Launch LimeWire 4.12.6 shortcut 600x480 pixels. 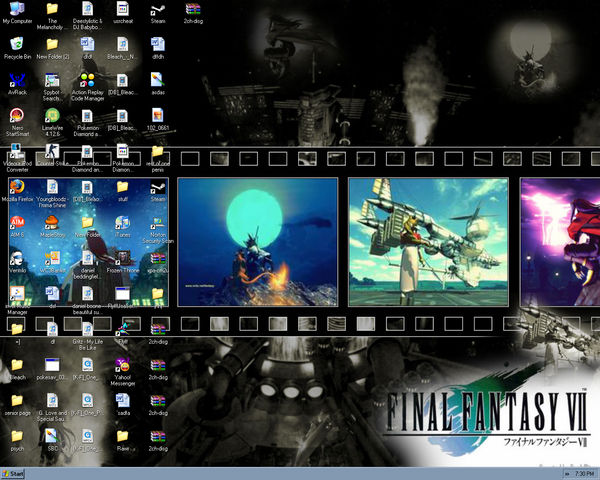coord(52,122)
